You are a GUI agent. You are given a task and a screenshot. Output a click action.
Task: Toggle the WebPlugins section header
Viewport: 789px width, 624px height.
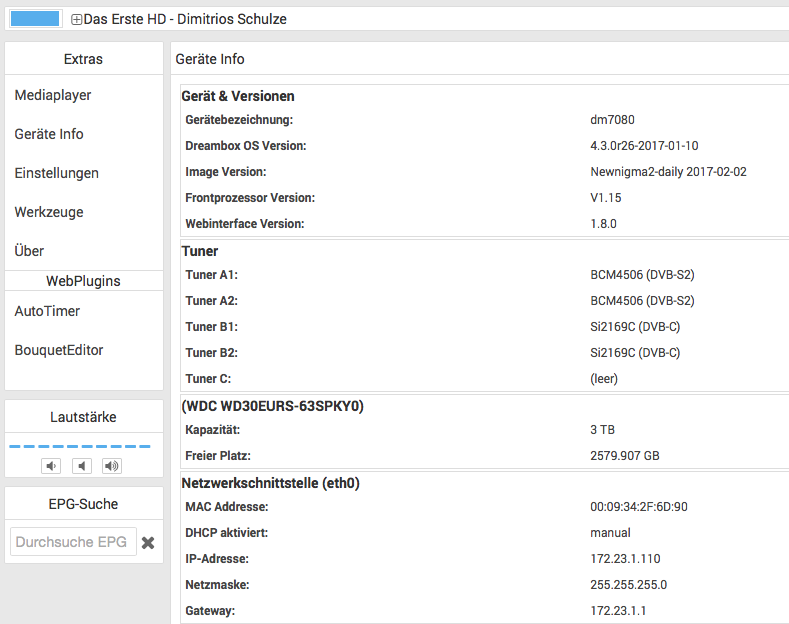click(83, 281)
